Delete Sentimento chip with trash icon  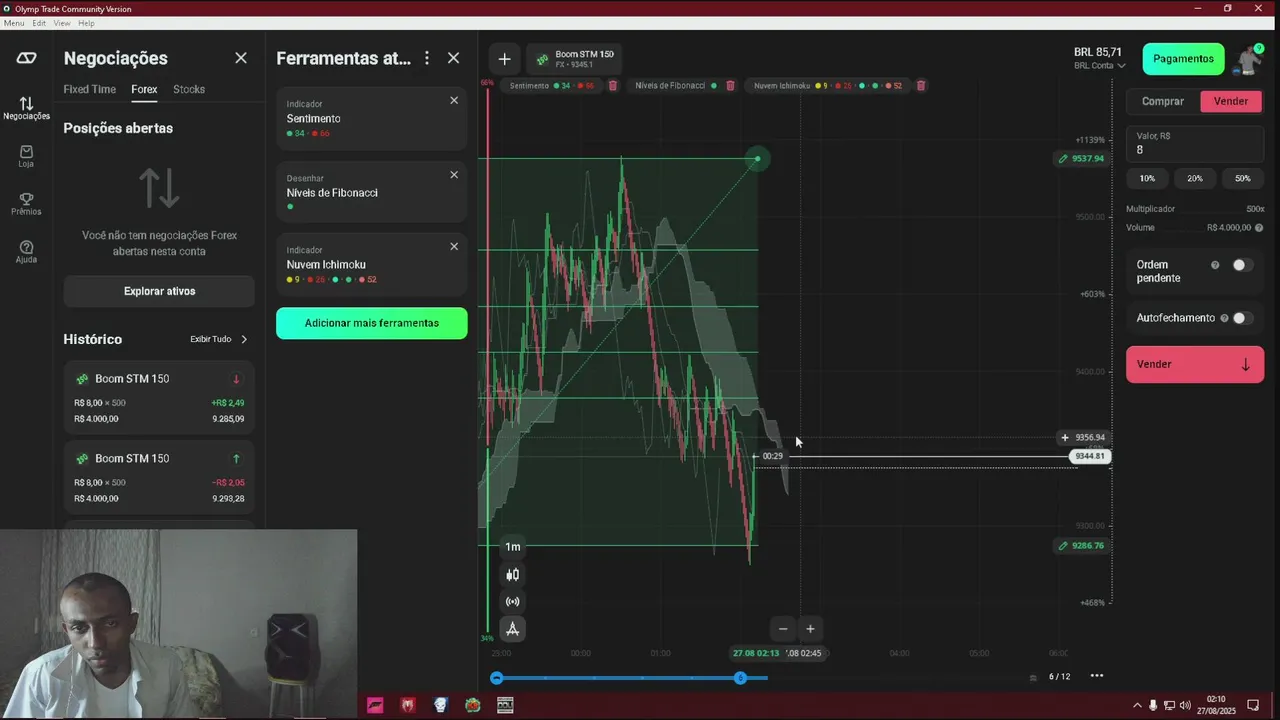pyautogui.click(x=613, y=86)
